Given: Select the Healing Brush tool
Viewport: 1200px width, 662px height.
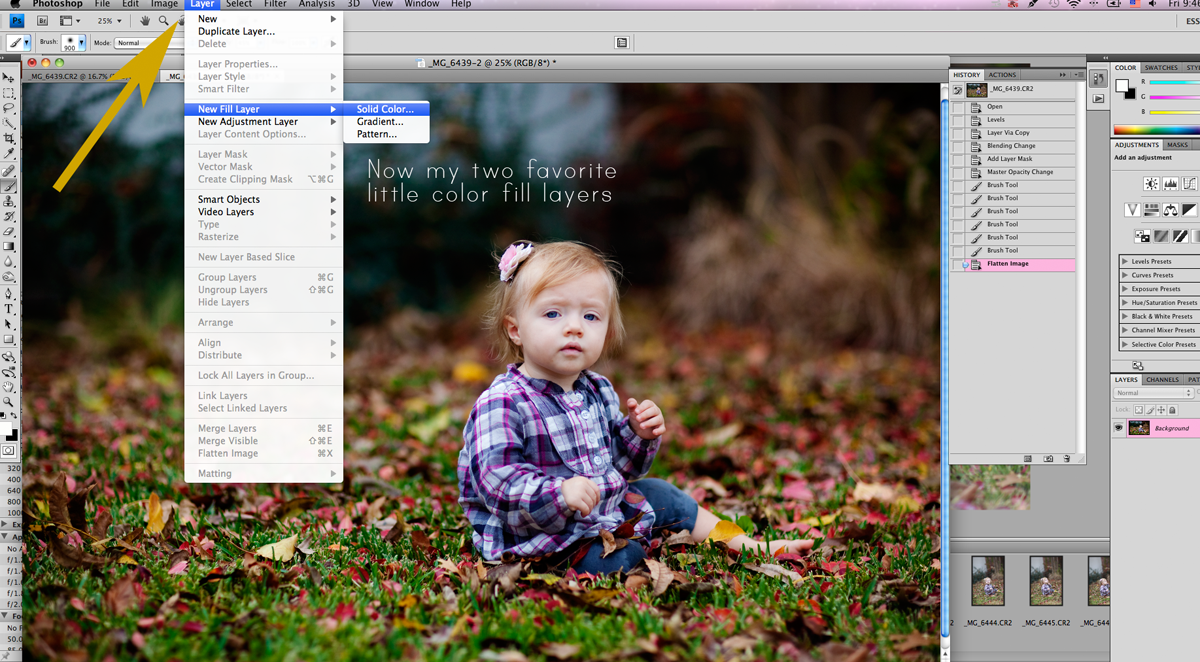Looking at the screenshot, I should pyautogui.click(x=9, y=171).
